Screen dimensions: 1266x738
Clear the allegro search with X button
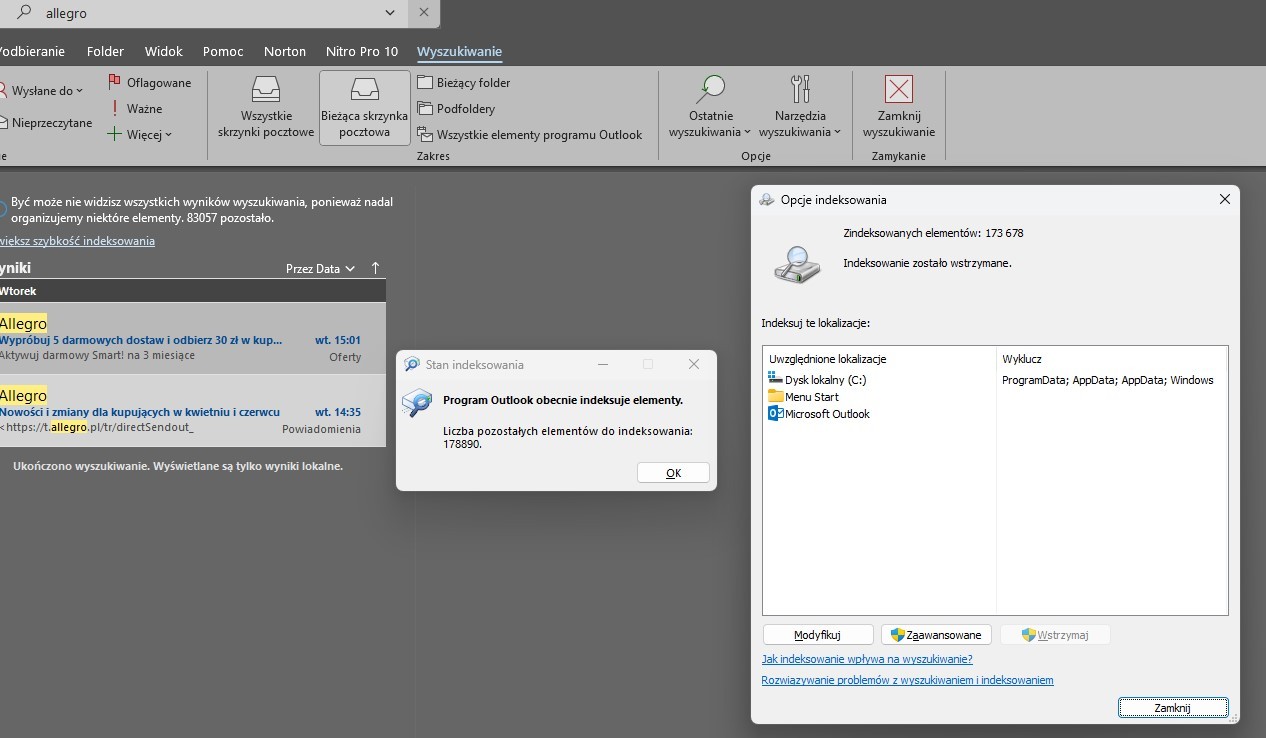click(424, 13)
